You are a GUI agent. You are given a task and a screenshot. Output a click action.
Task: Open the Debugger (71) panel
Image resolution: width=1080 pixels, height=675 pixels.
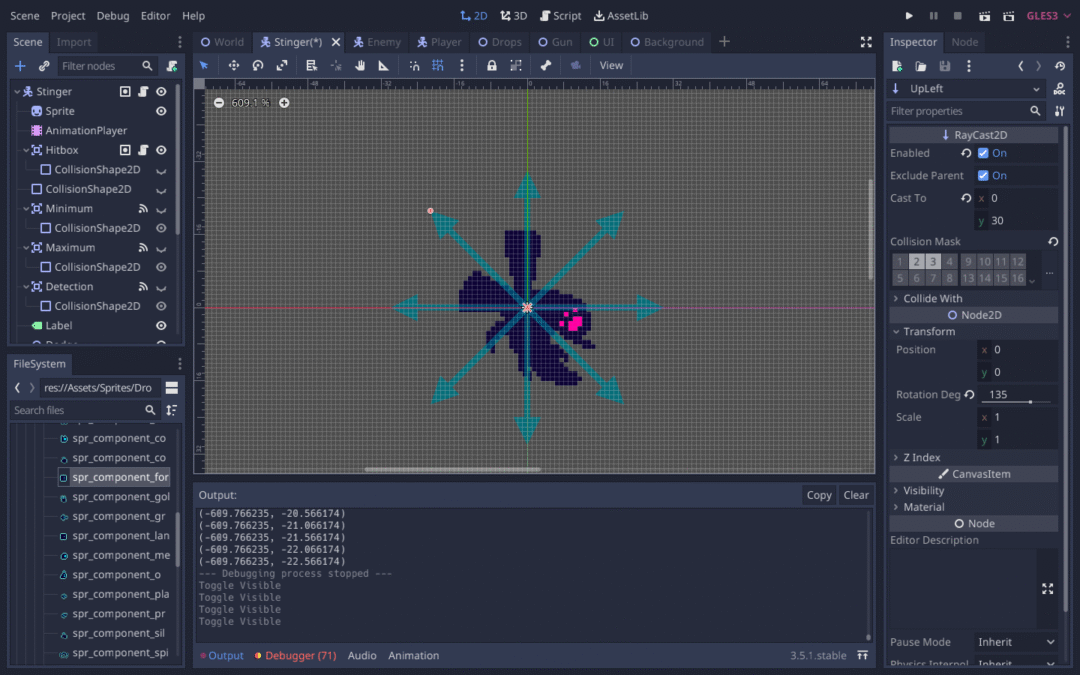[295, 656]
